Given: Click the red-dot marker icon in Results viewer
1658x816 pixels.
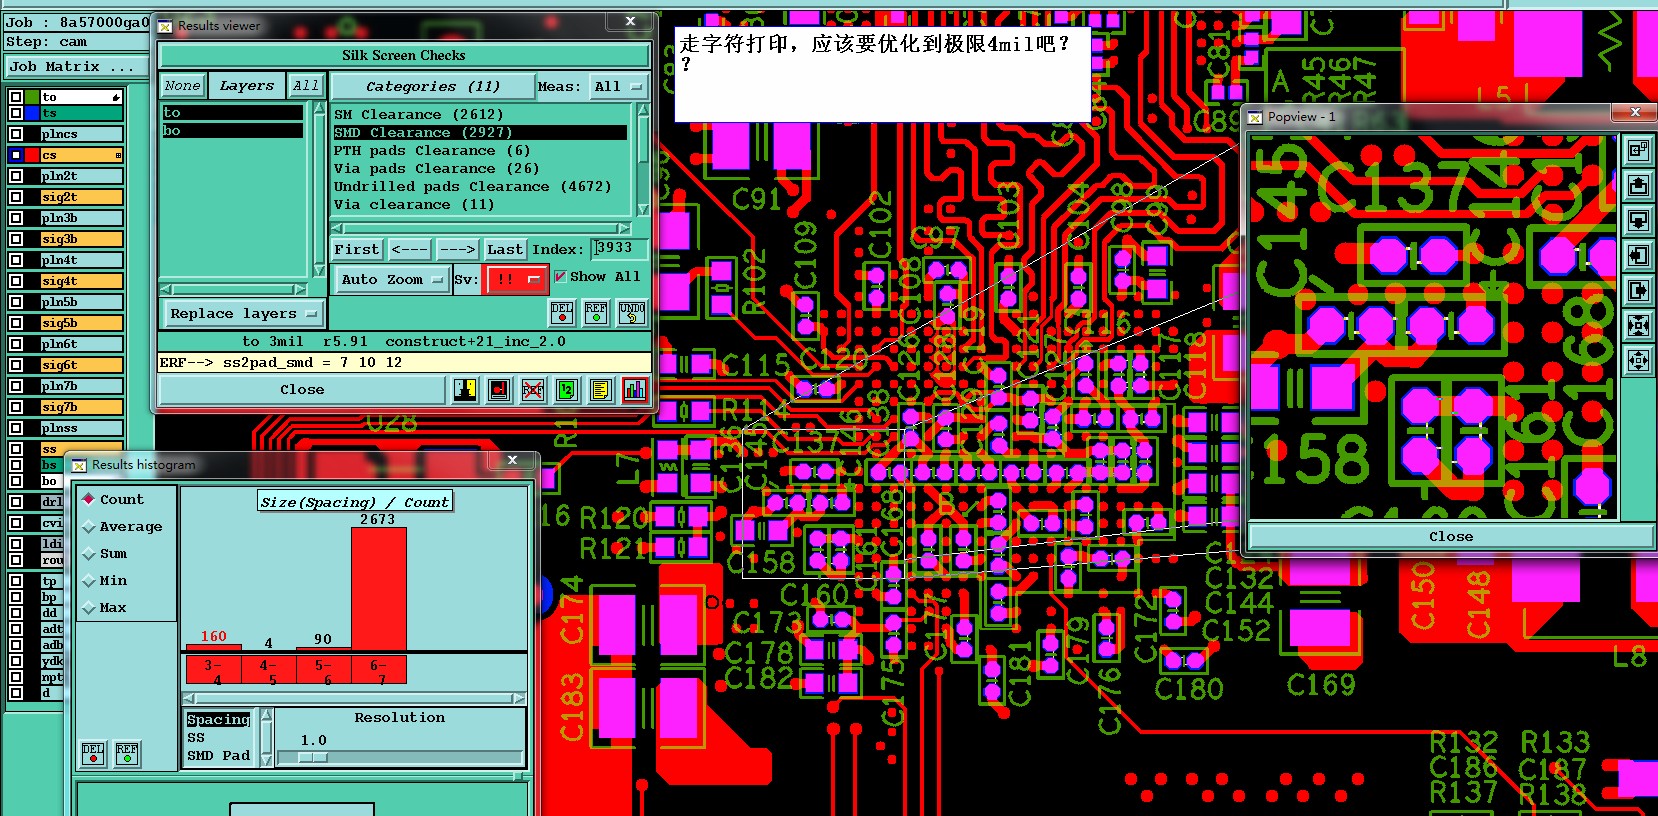Looking at the screenshot, I should [x=499, y=389].
